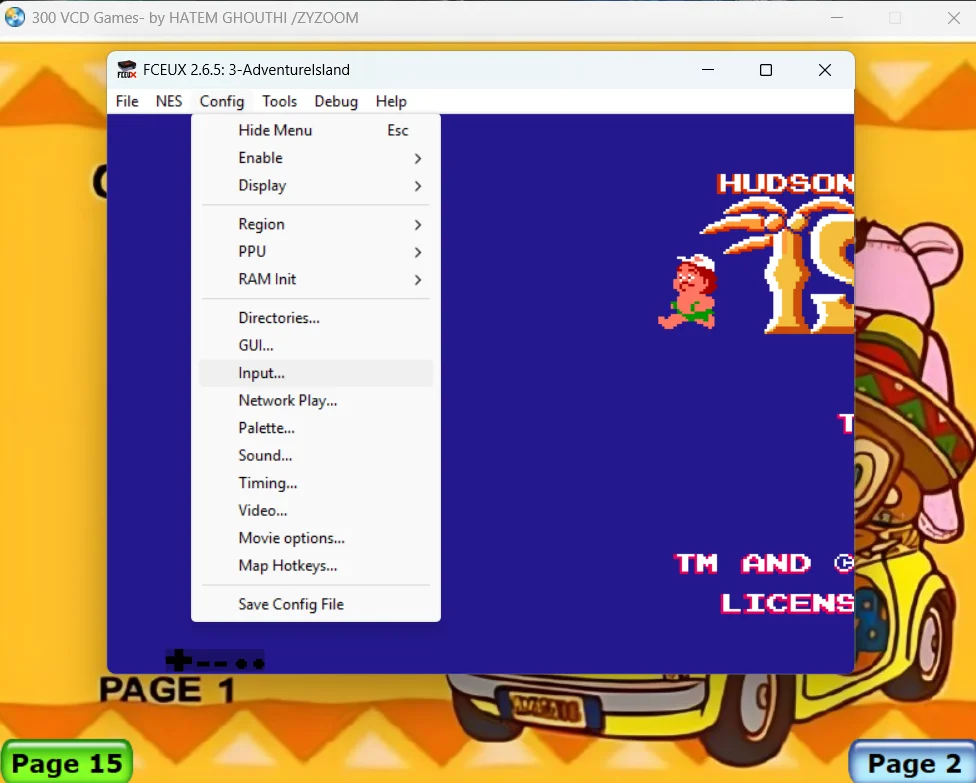
Task: Expand the Region submenu
Action: 316,224
